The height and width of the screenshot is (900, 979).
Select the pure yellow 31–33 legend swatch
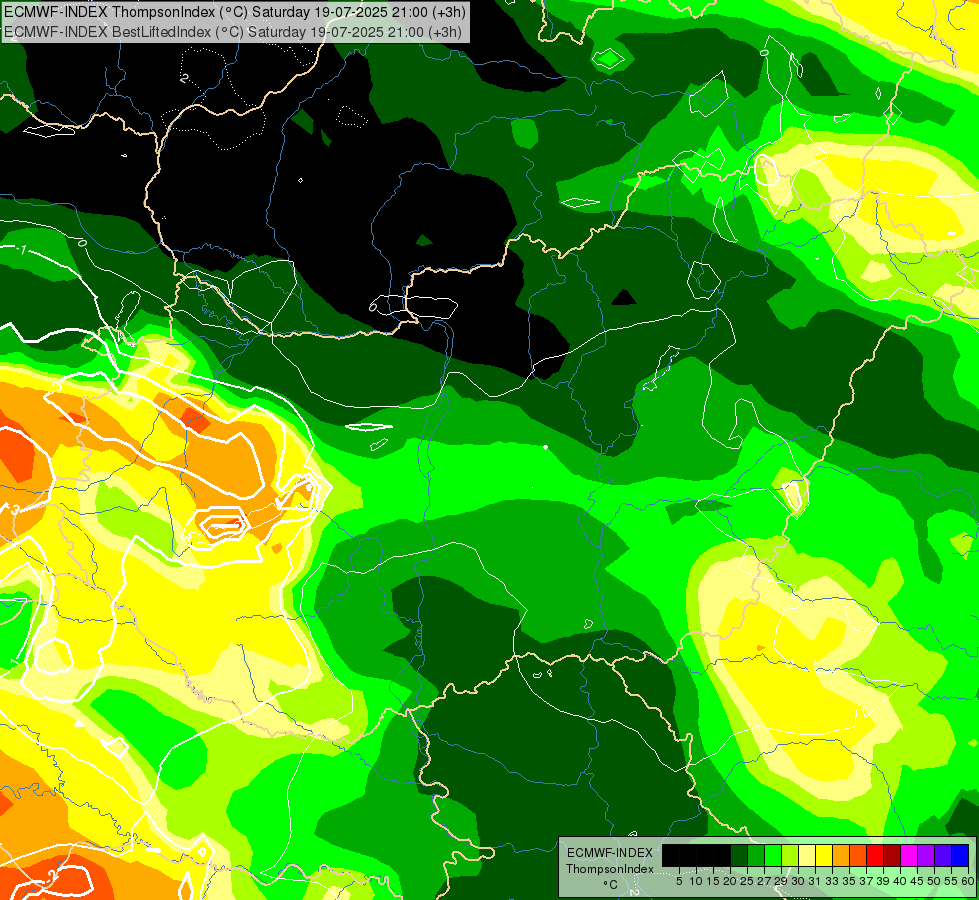click(x=824, y=855)
